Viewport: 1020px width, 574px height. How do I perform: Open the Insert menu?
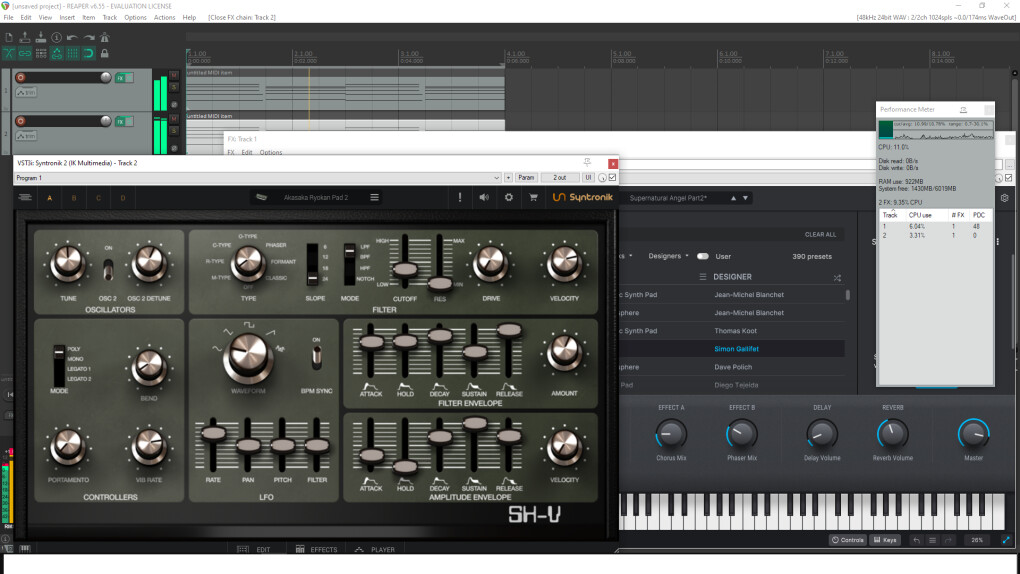click(67, 18)
